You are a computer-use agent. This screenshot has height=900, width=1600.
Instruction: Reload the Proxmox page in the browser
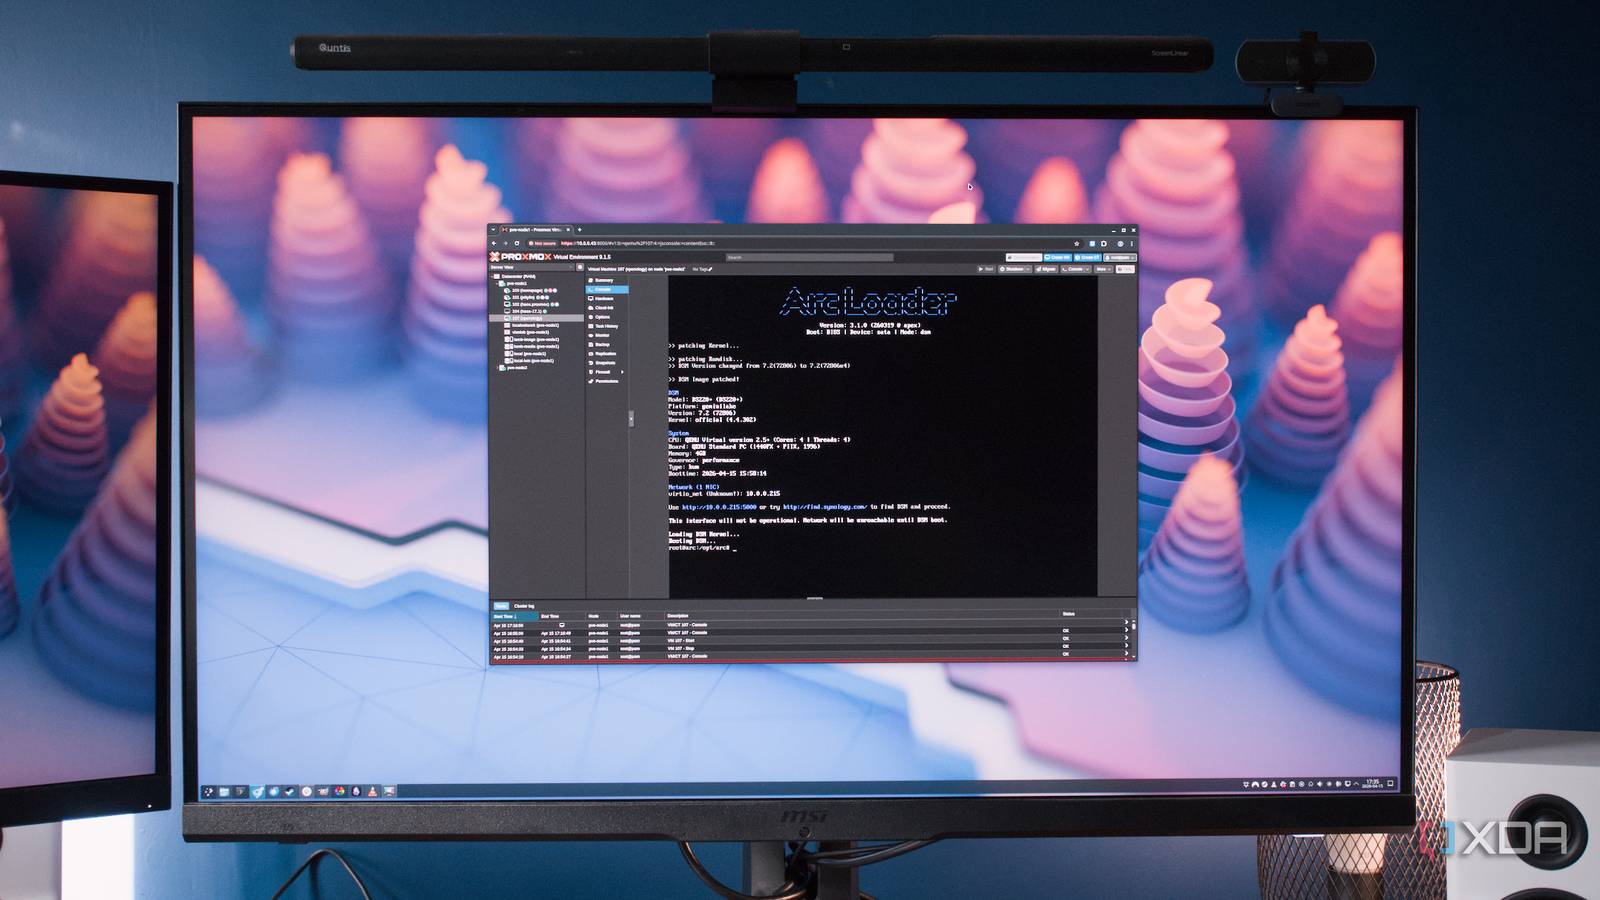tap(517, 243)
